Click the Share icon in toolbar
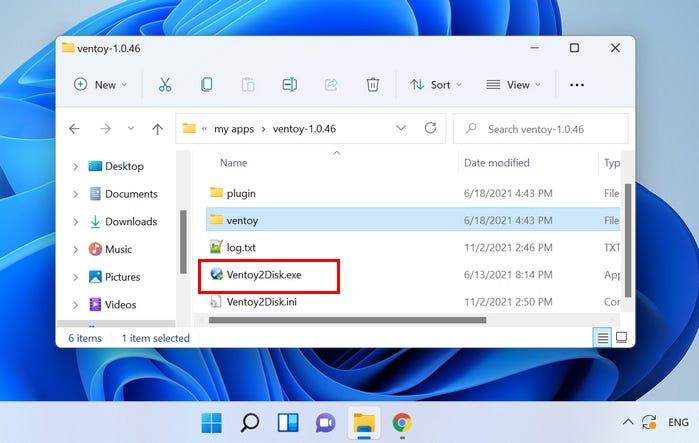This screenshot has height=443, width=699. coord(331,84)
